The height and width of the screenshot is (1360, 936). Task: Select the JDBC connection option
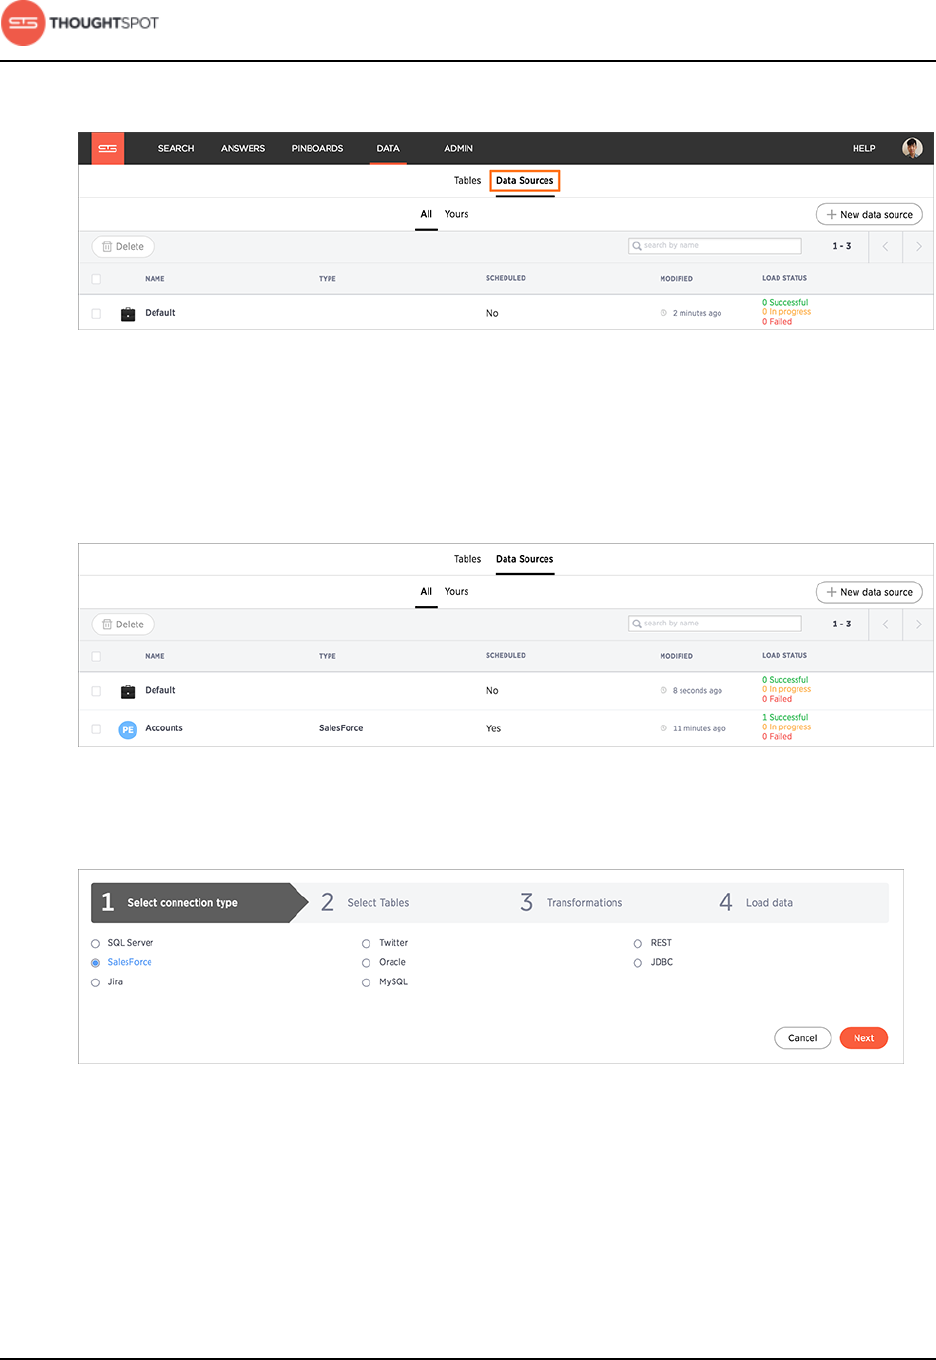point(637,963)
